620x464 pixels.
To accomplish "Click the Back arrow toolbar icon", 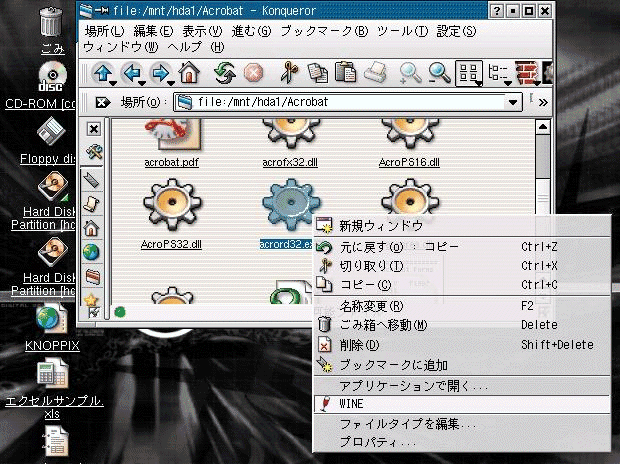I will coord(132,73).
